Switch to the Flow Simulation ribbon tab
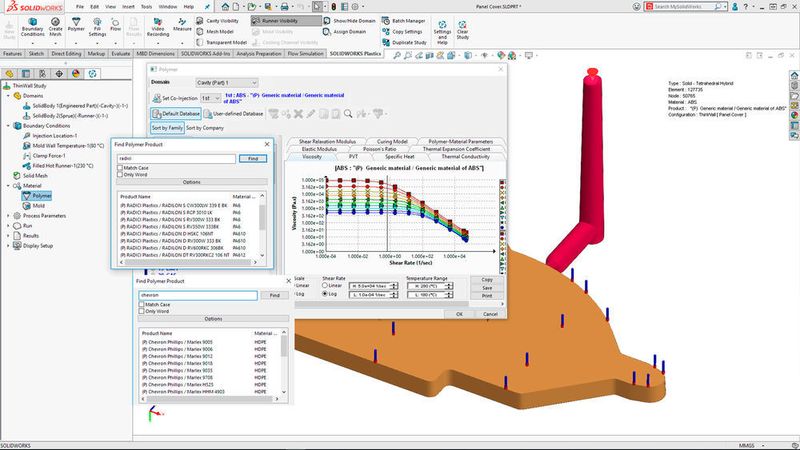The height and width of the screenshot is (450, 800). (305, 54)
